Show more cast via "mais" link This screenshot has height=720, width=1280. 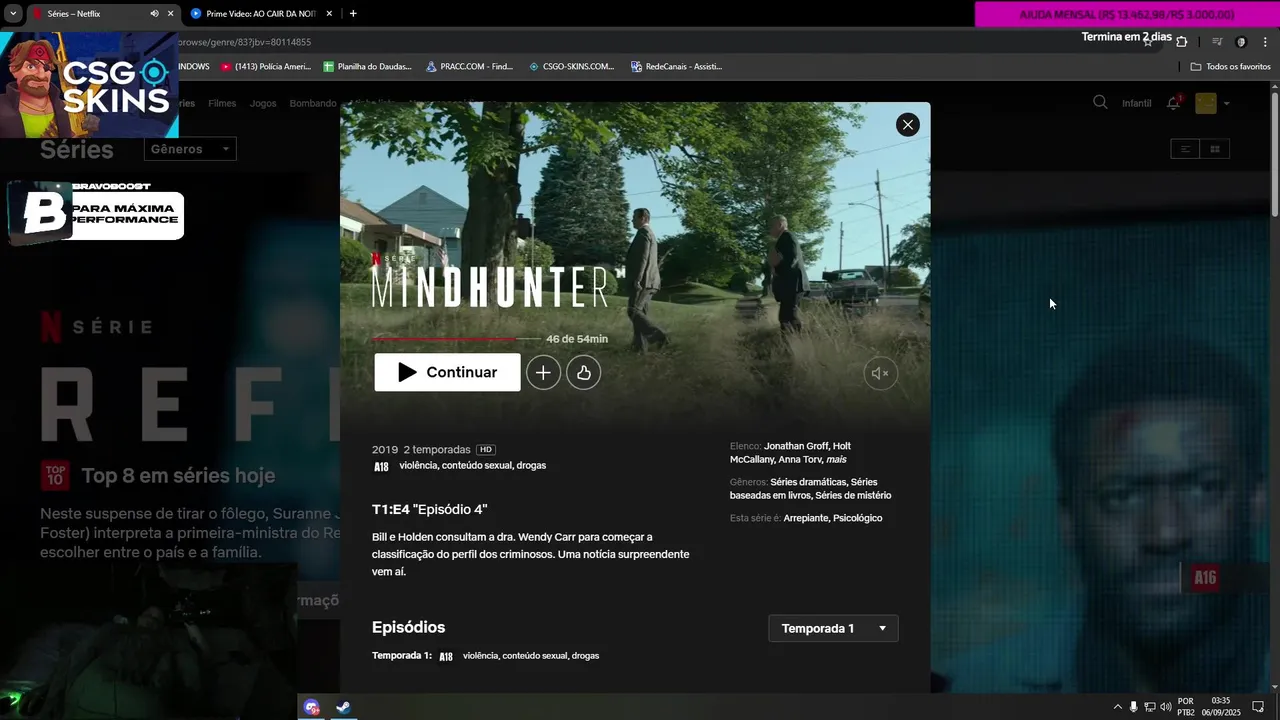coord(836,460)
